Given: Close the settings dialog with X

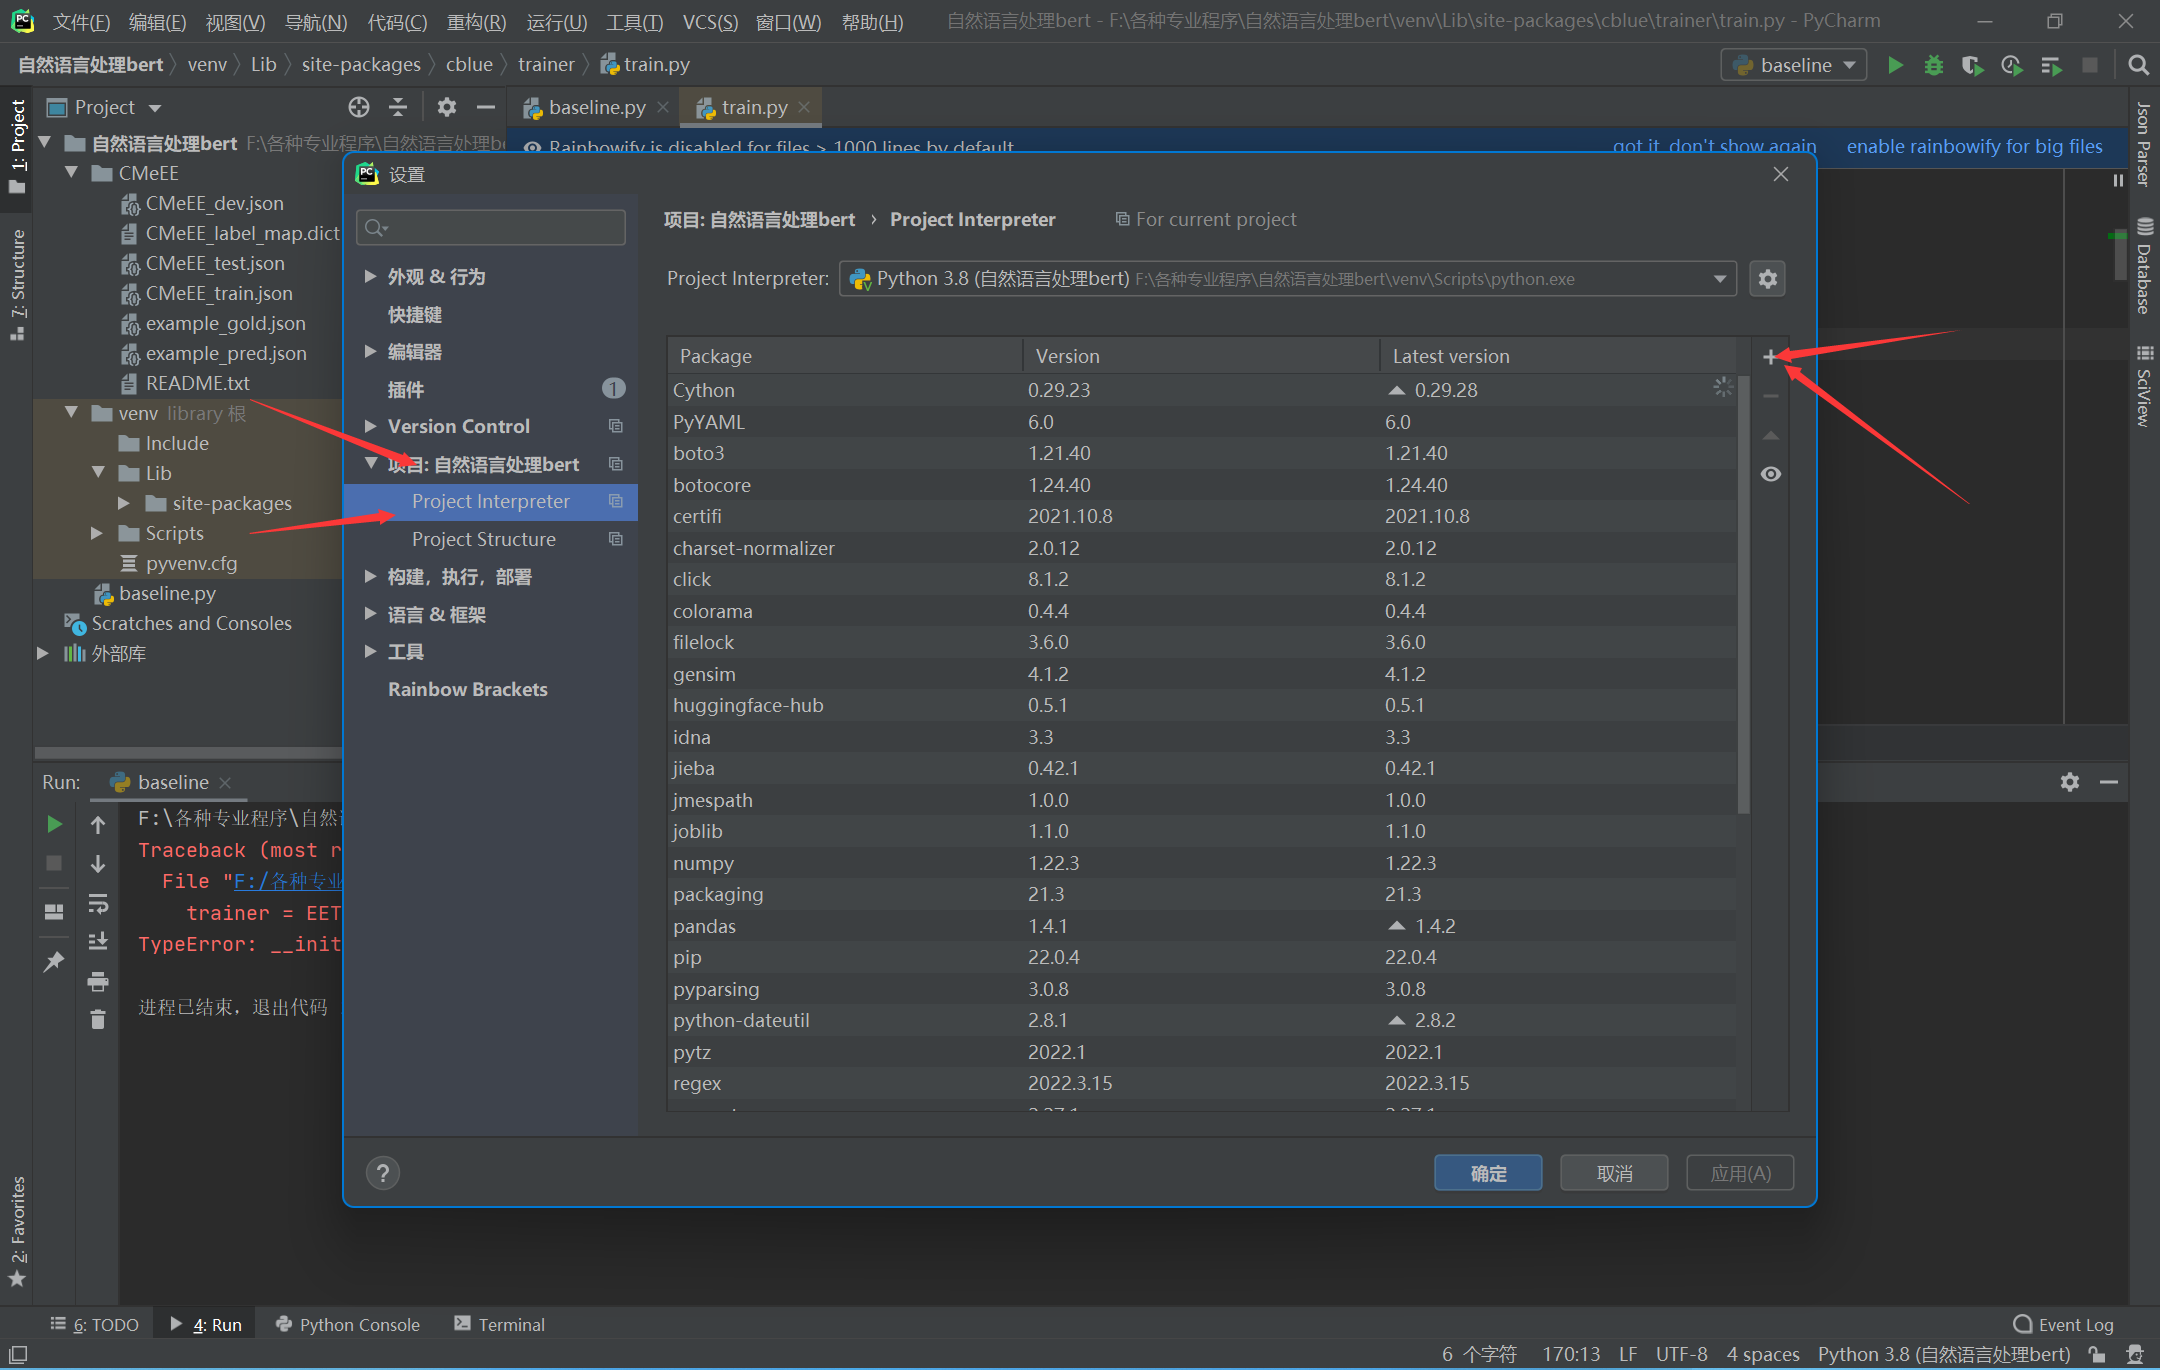Looking at the screenshot, I should tap(1781, 174).
